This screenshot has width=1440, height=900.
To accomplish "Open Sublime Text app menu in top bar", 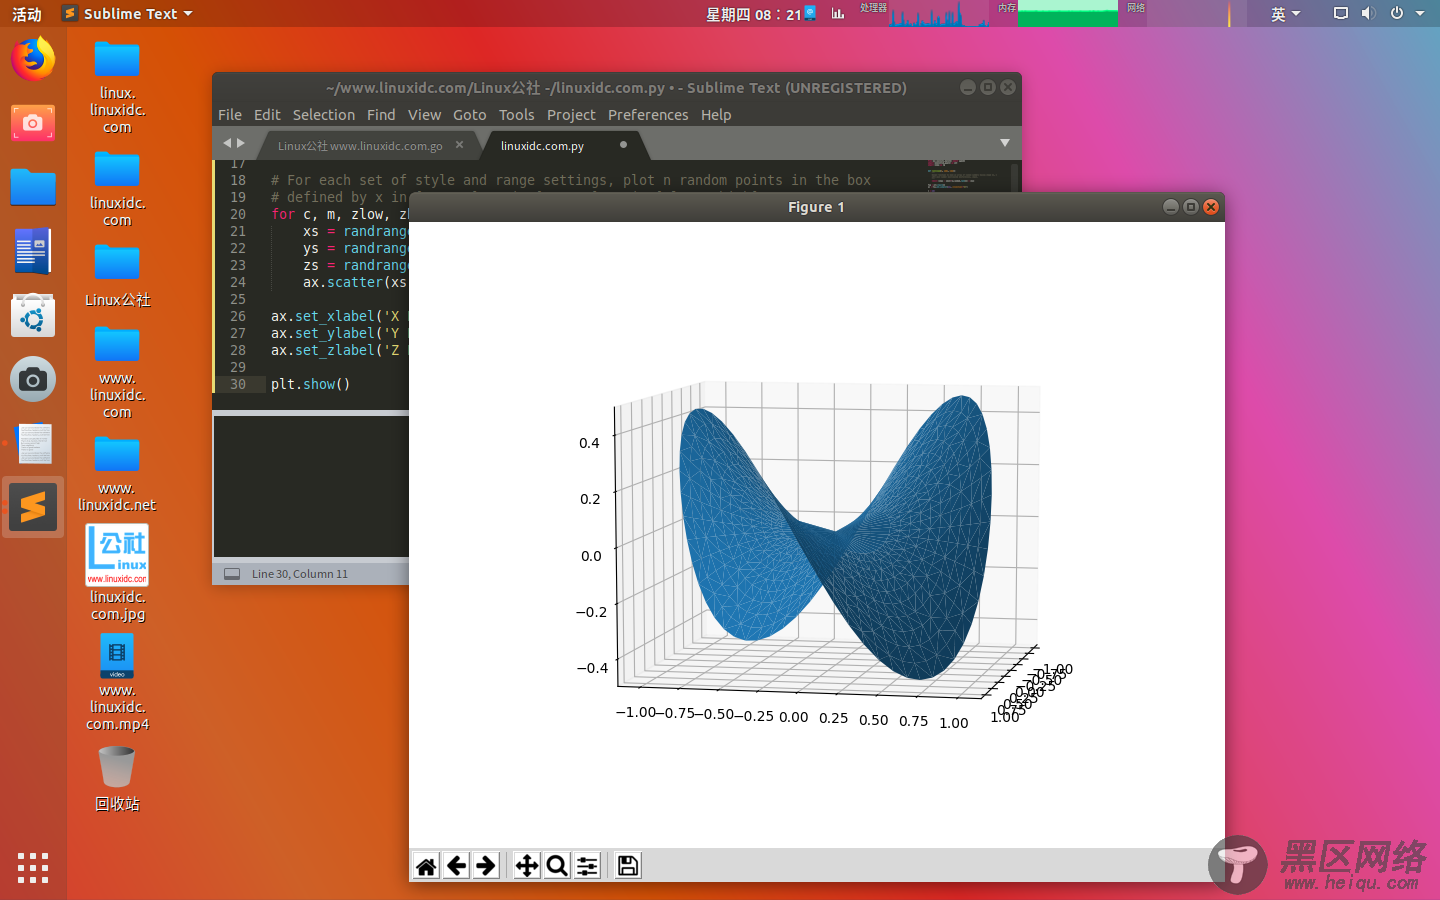I will point(127,13).
